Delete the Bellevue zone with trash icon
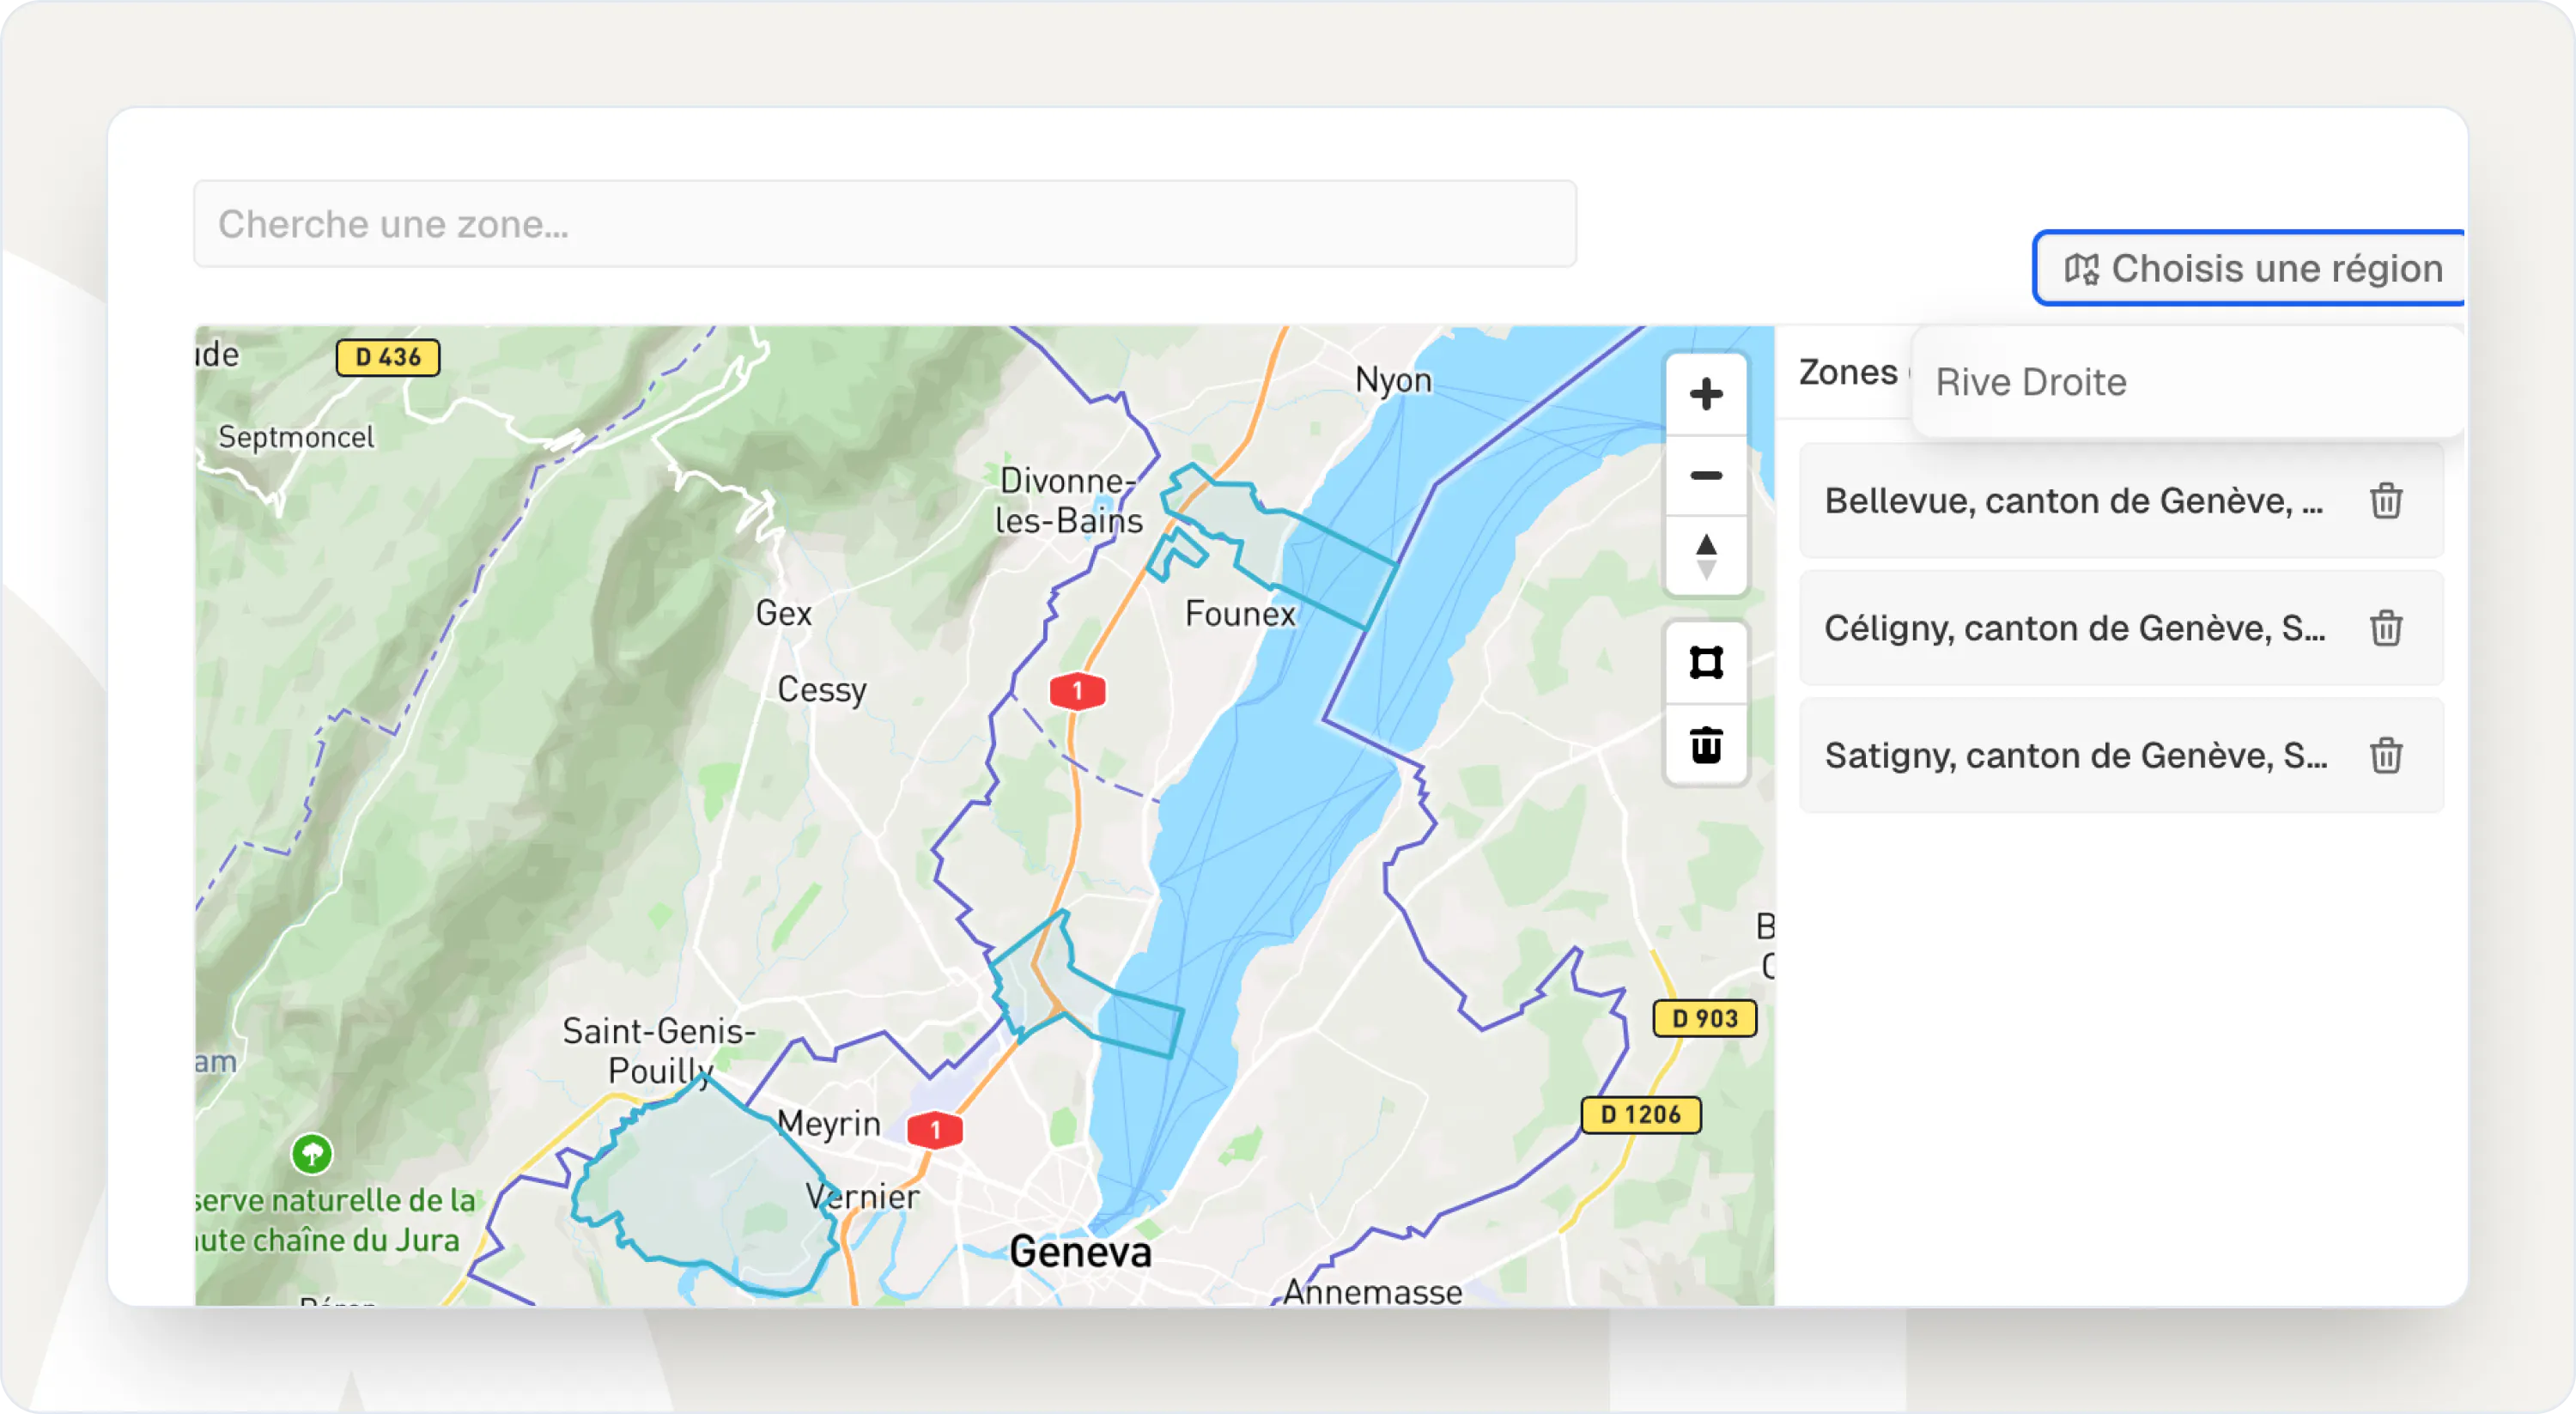2576x1414 pixels. pyautogui.click(x=2386, y=501)
